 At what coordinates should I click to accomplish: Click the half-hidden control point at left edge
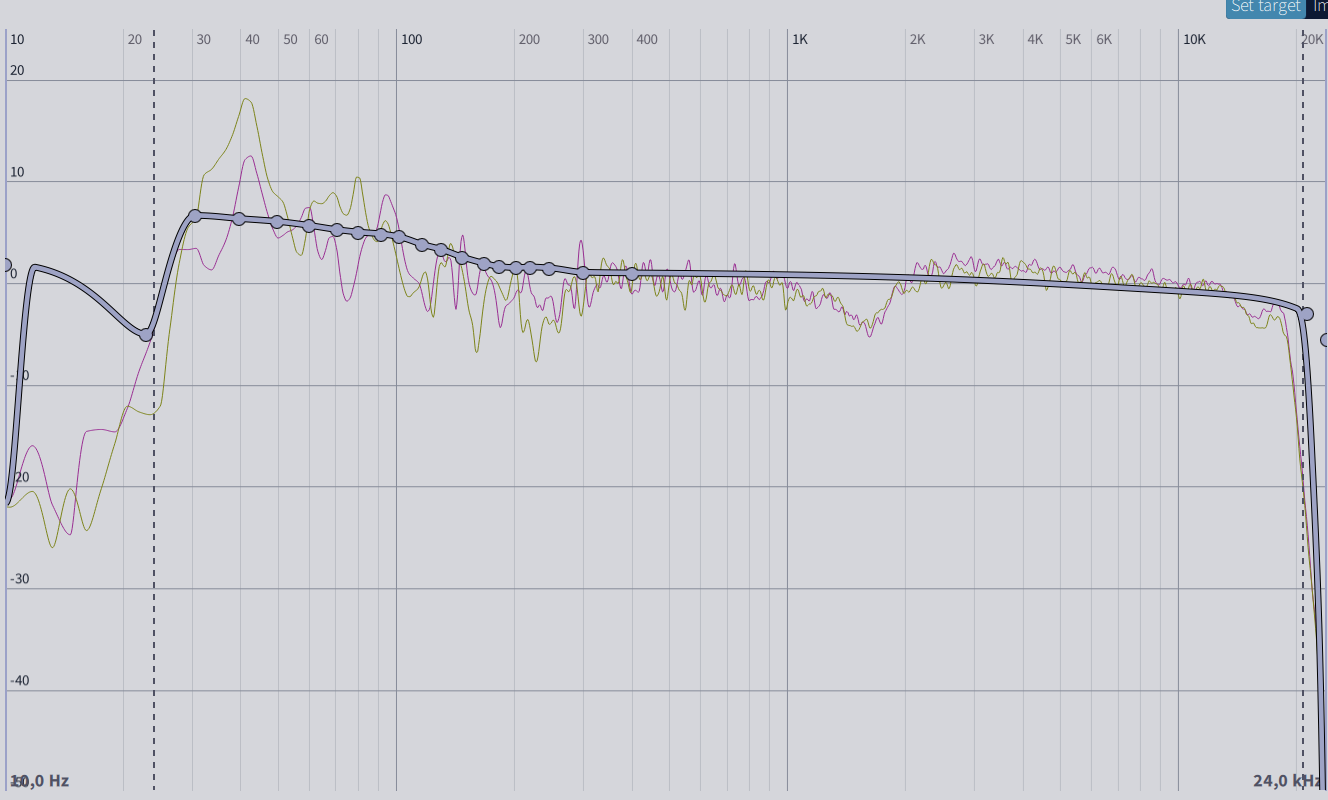(4, 265)
